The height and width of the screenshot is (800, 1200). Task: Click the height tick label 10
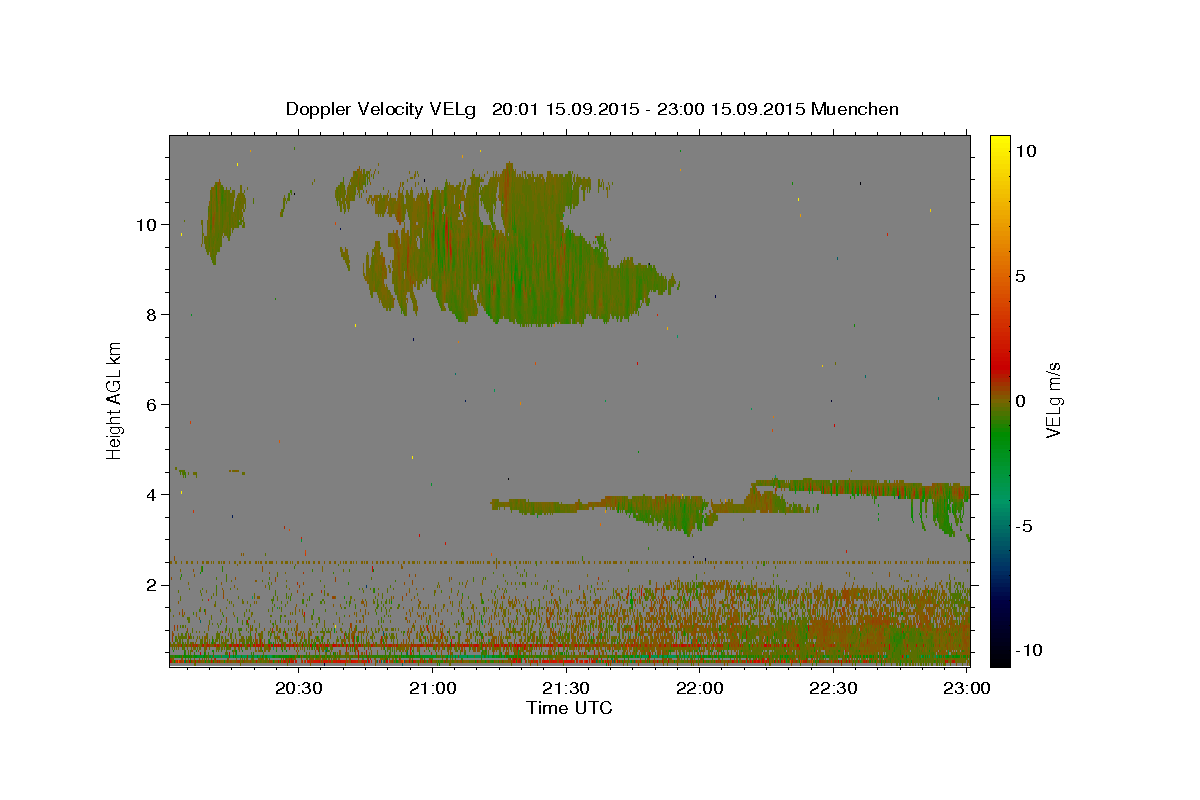(x=146, y=224)
